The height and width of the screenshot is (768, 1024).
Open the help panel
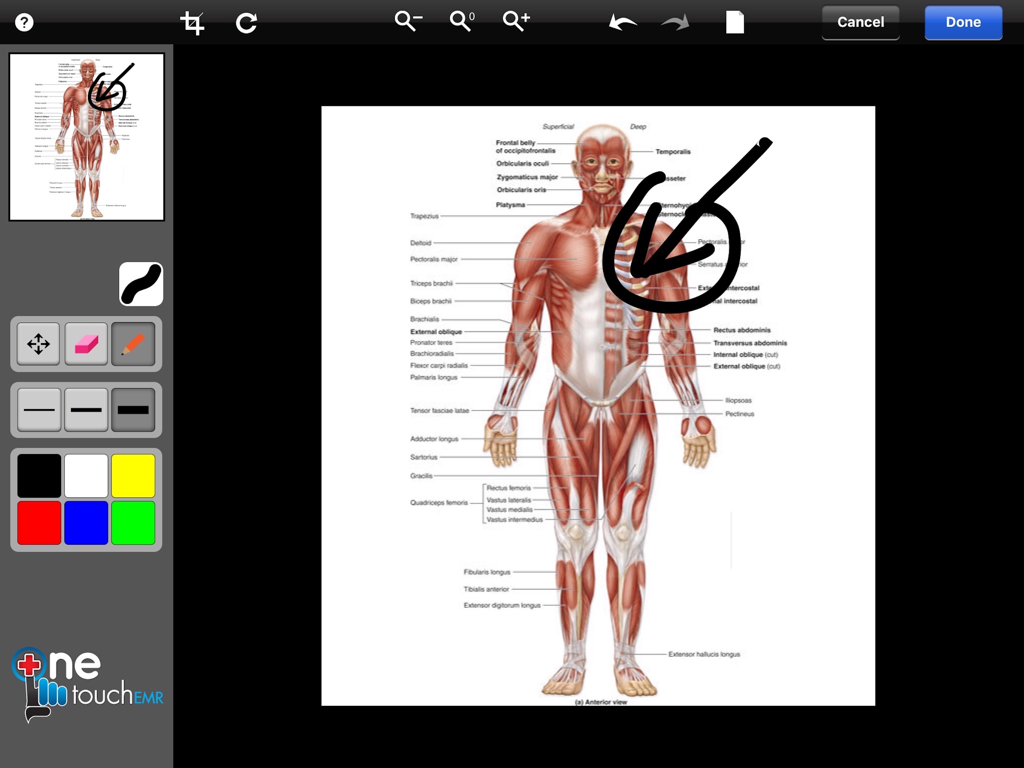click(23, 22)
